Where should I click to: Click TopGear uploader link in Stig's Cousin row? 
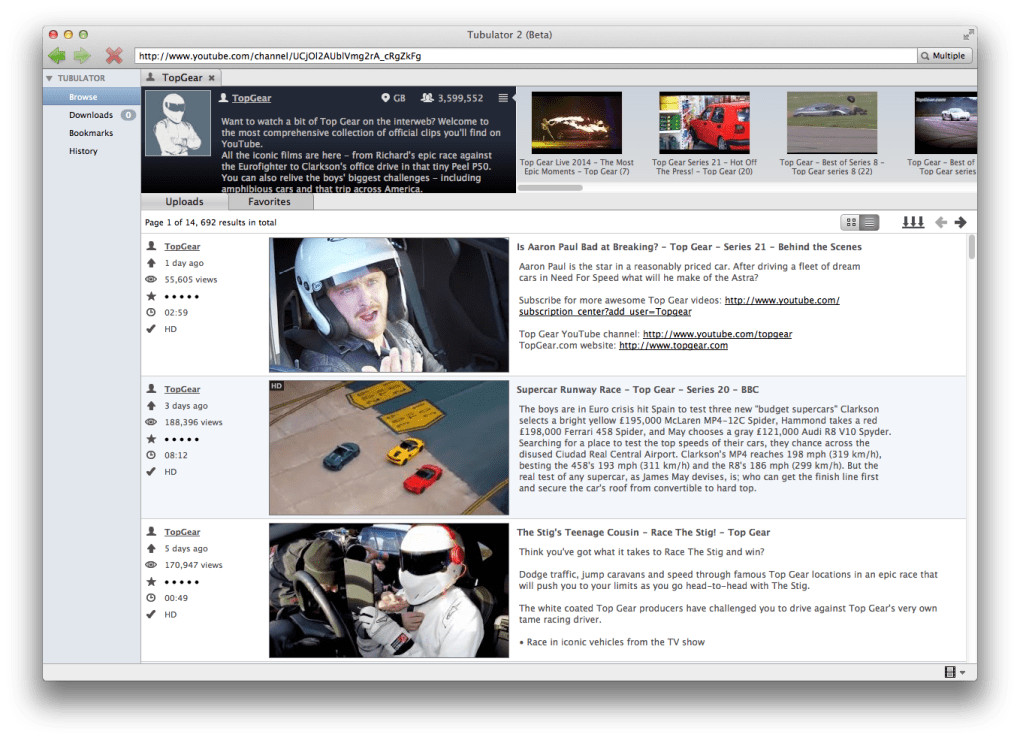[x=182, y=533]
